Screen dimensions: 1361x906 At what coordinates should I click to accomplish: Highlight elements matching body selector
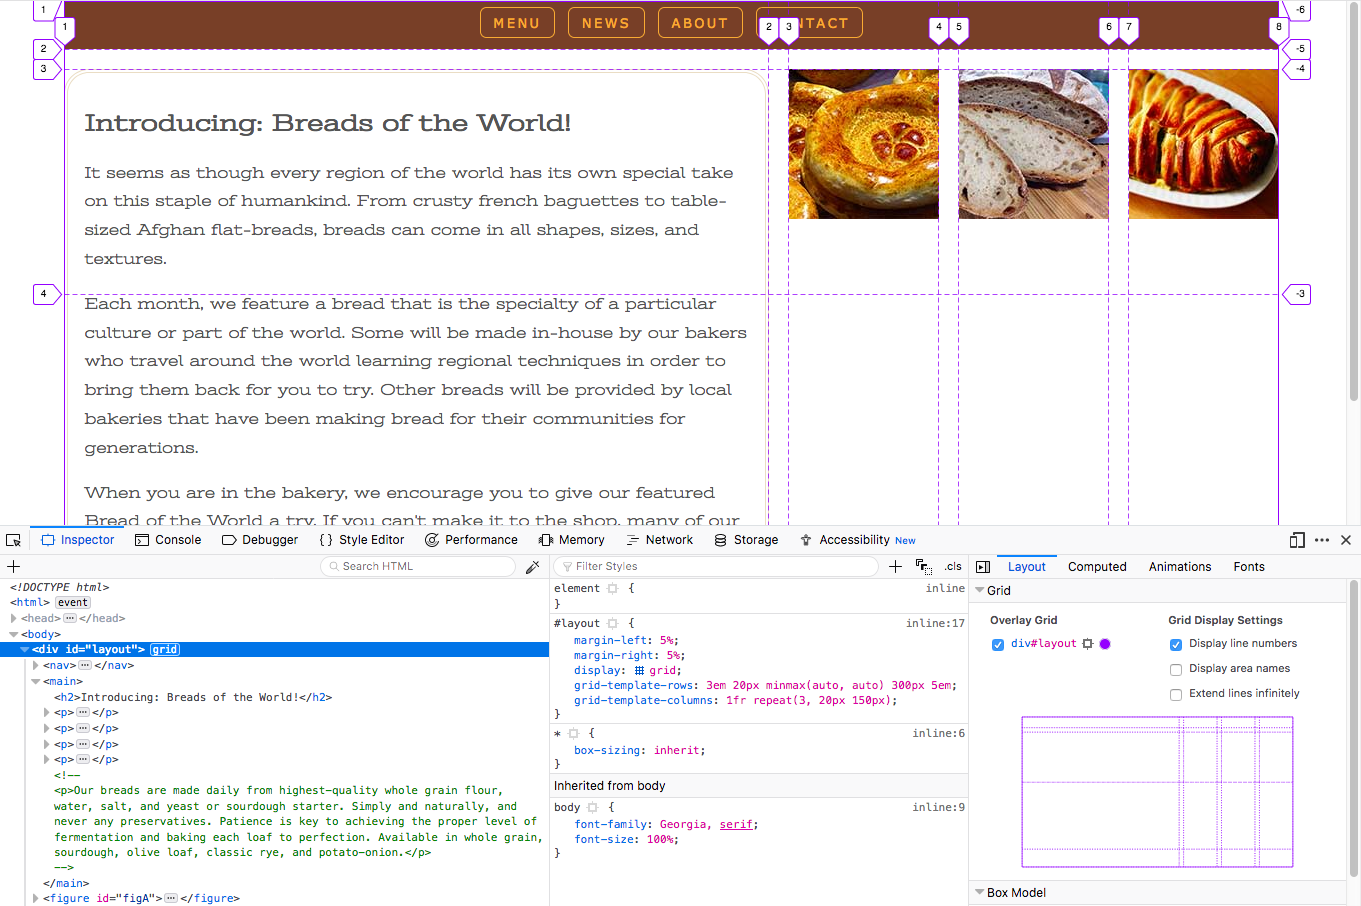click(x=593, y=807)
